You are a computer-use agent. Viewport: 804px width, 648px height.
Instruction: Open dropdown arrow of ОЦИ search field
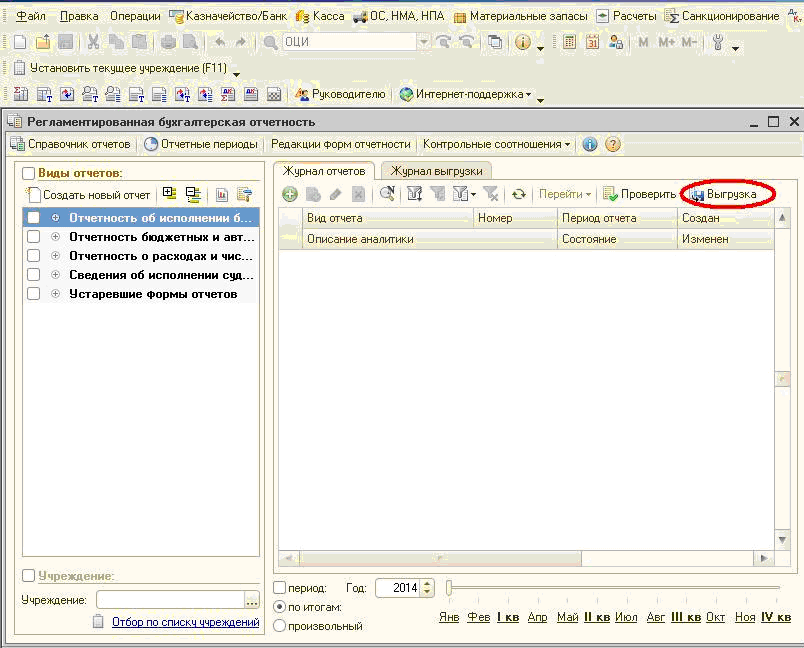[424, 42]
